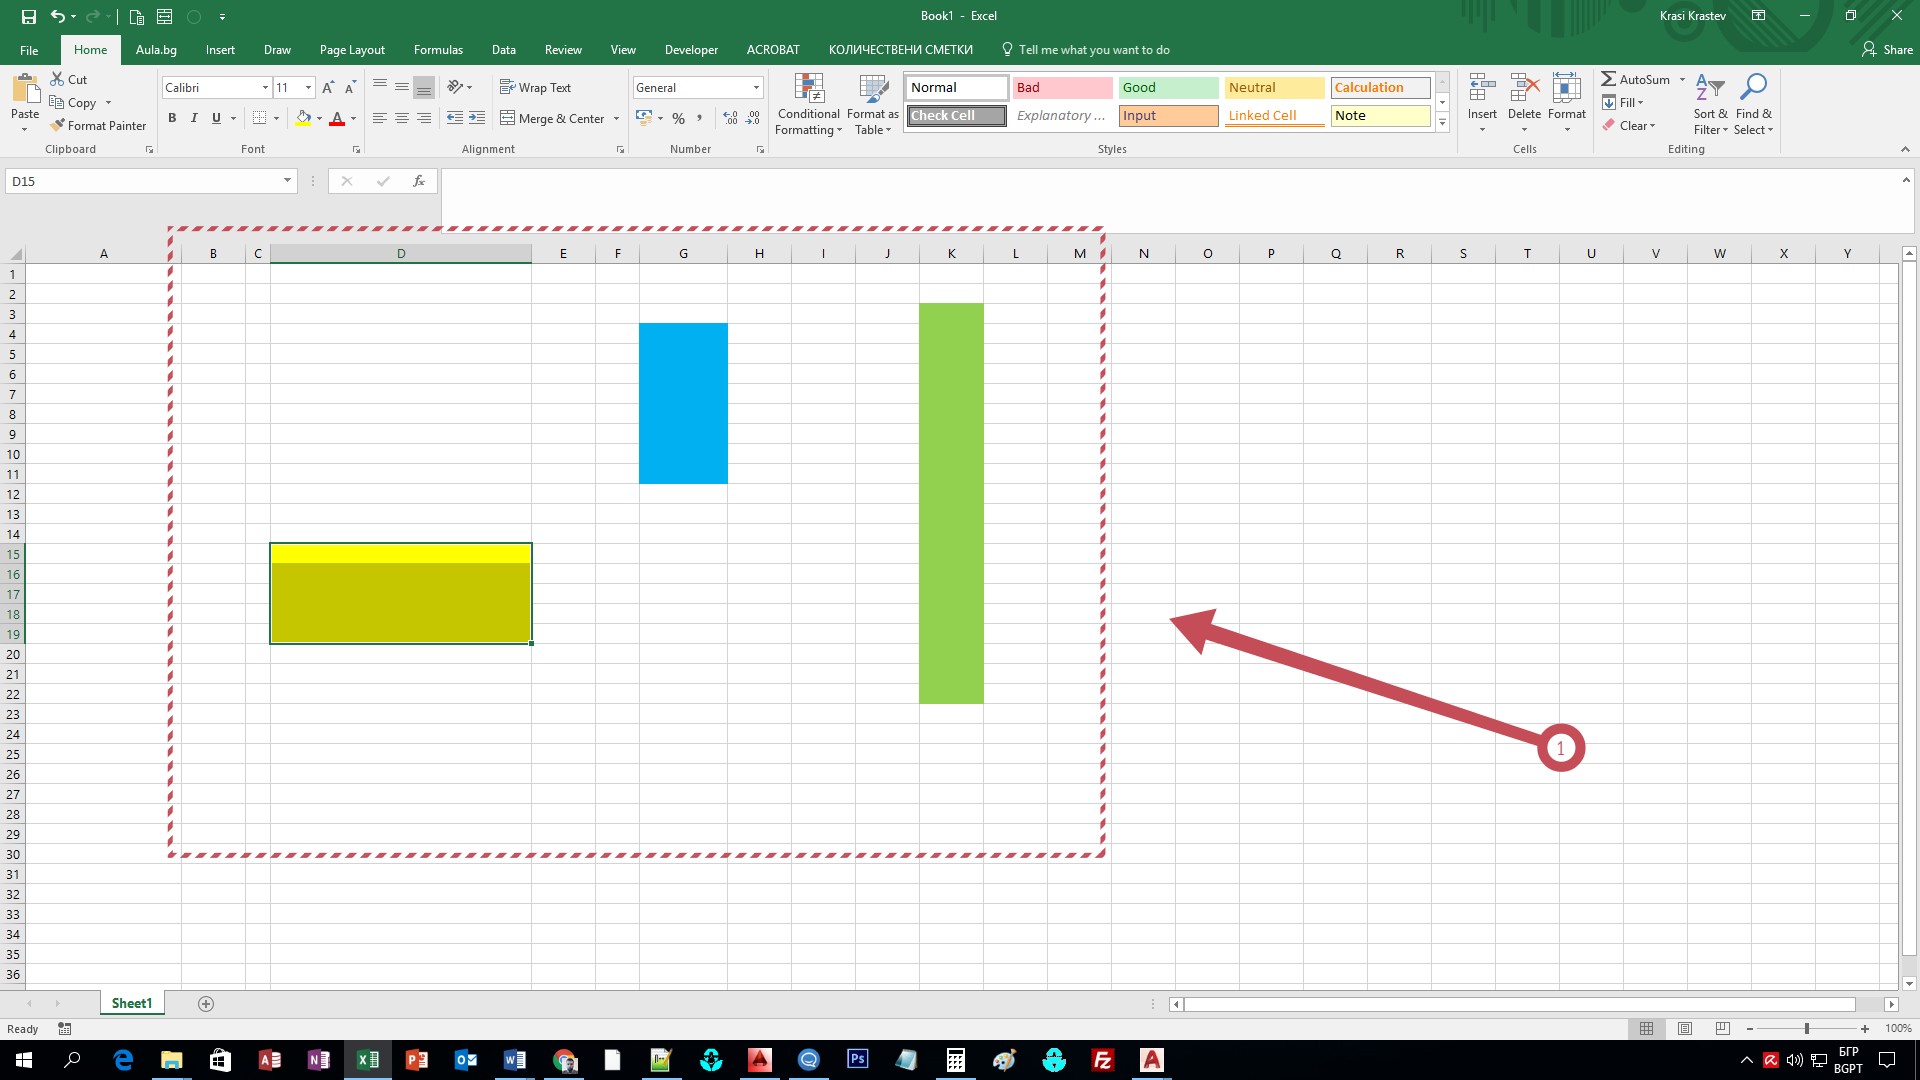Toggle Align Right for the cell
Viewport: 1920px width, 1080px height.
pyautogui.click(x=424, y=118)
